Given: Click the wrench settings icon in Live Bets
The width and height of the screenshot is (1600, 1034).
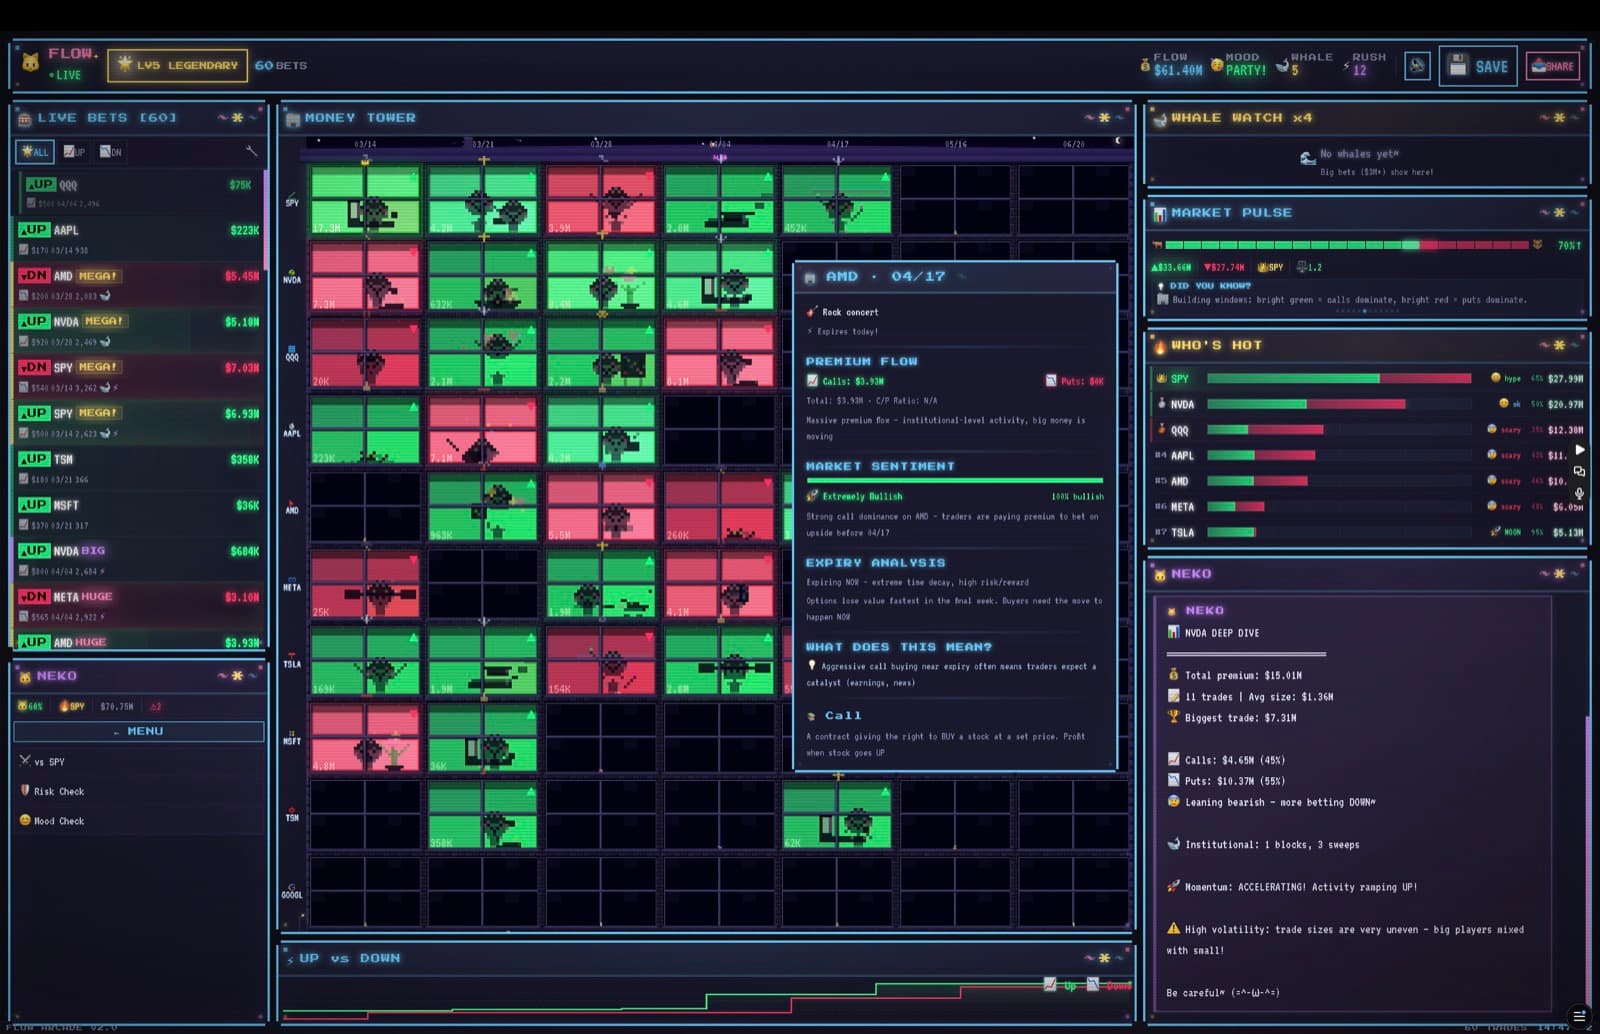Looking at the screenshot, I should pos(251,151).
